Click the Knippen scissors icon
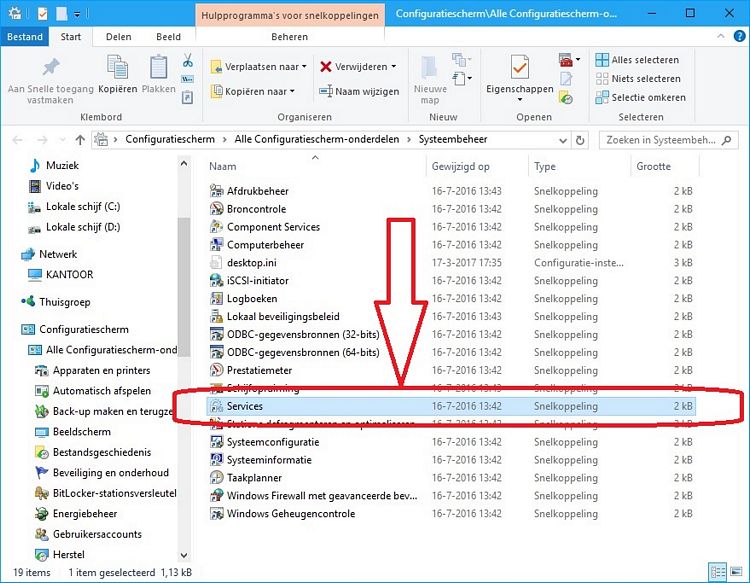The width and height of the screenshot is (750, 583). [188, 60]
